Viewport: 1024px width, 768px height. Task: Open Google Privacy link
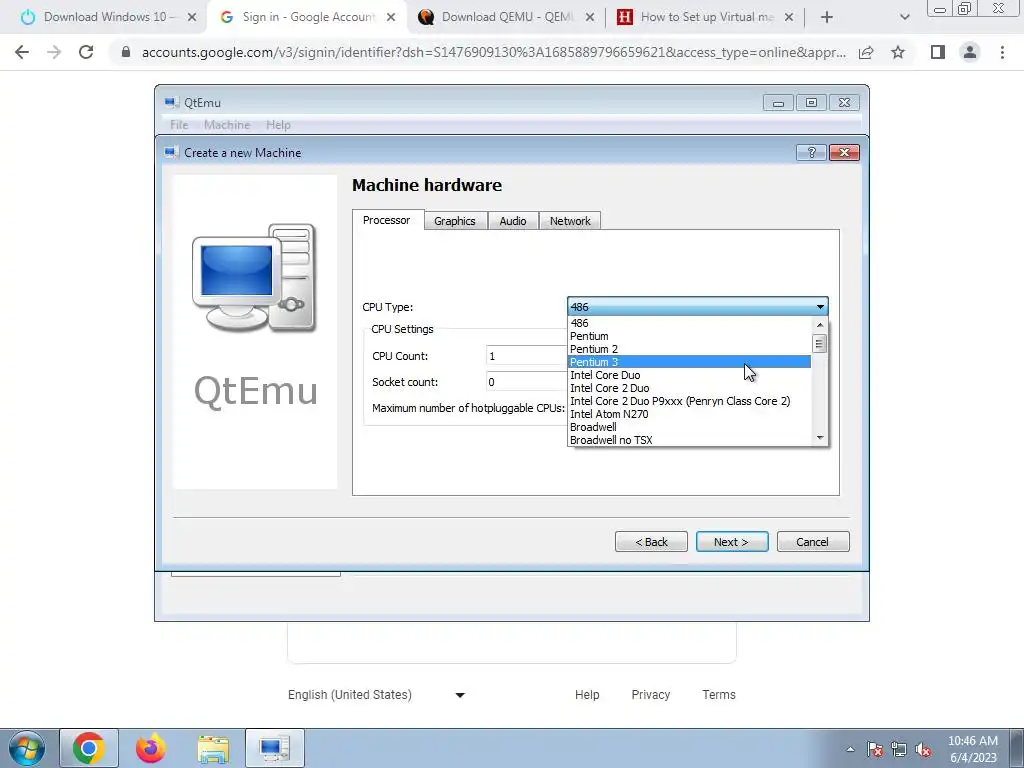650,695
